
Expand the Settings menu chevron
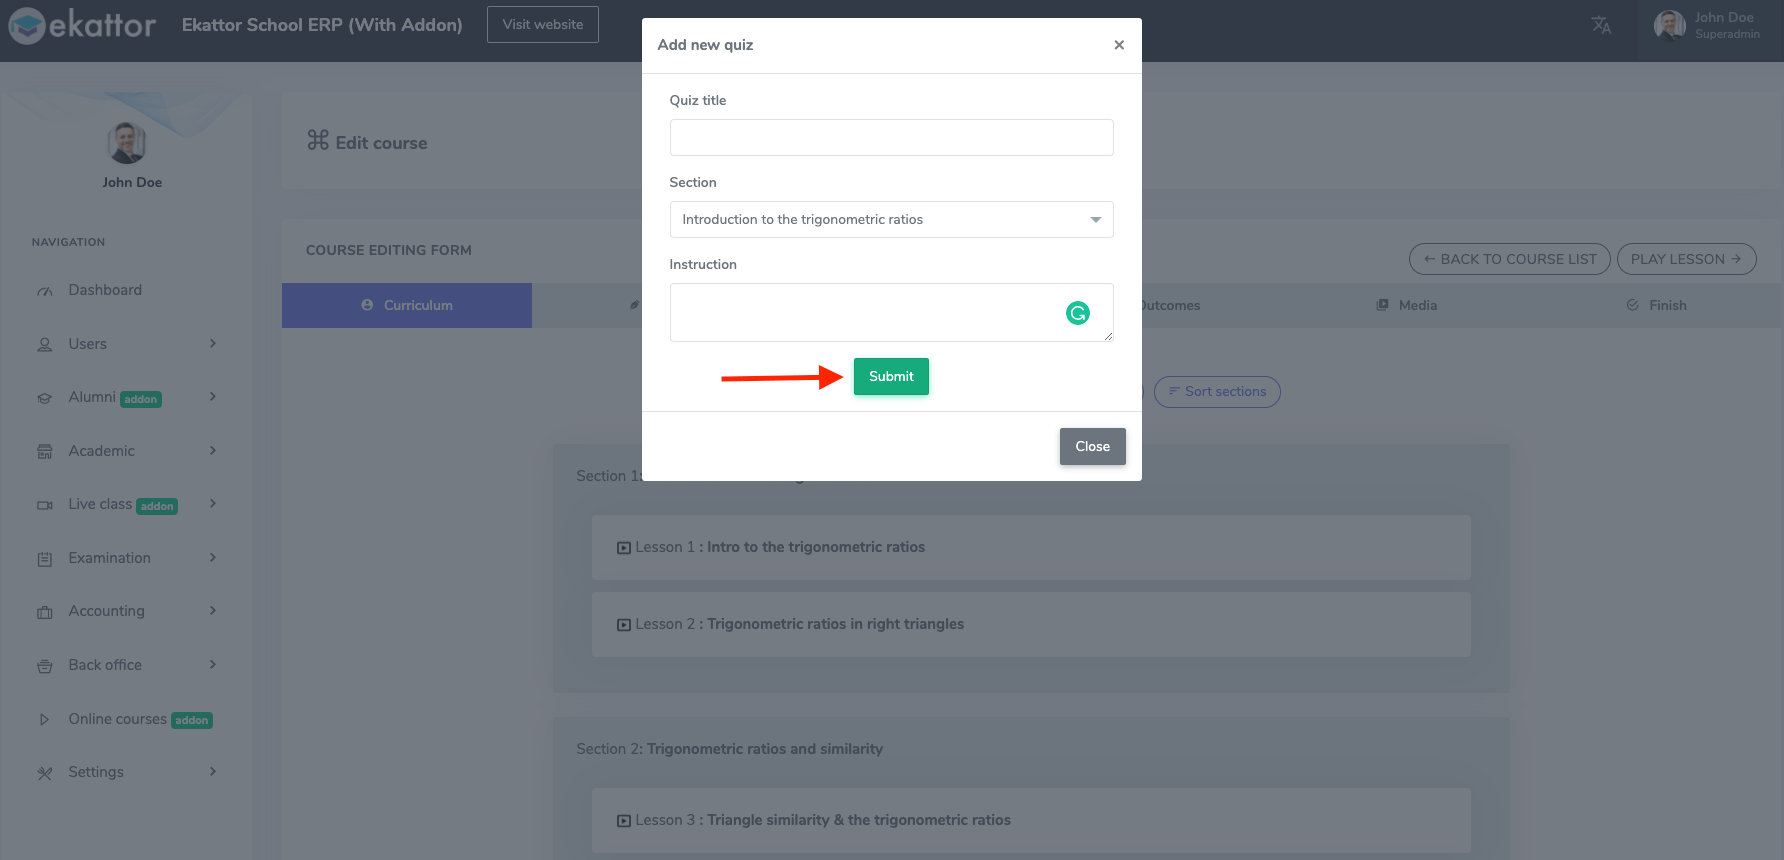[213, 771]
